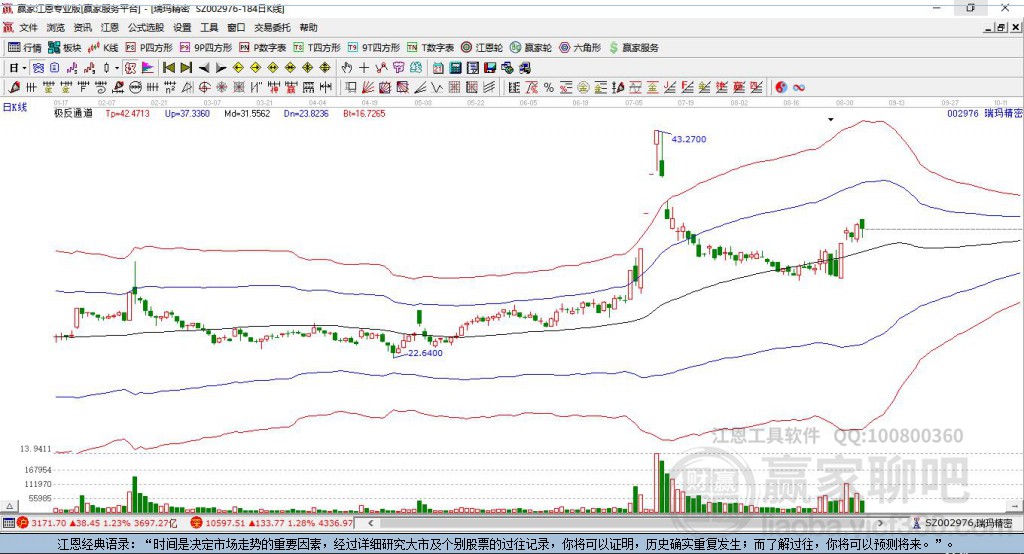Image resolution: width=1024 pixels, height=554 pixels.
Task: Open the 赢家轮 wheel tool
Action: (x=531, y=48)
